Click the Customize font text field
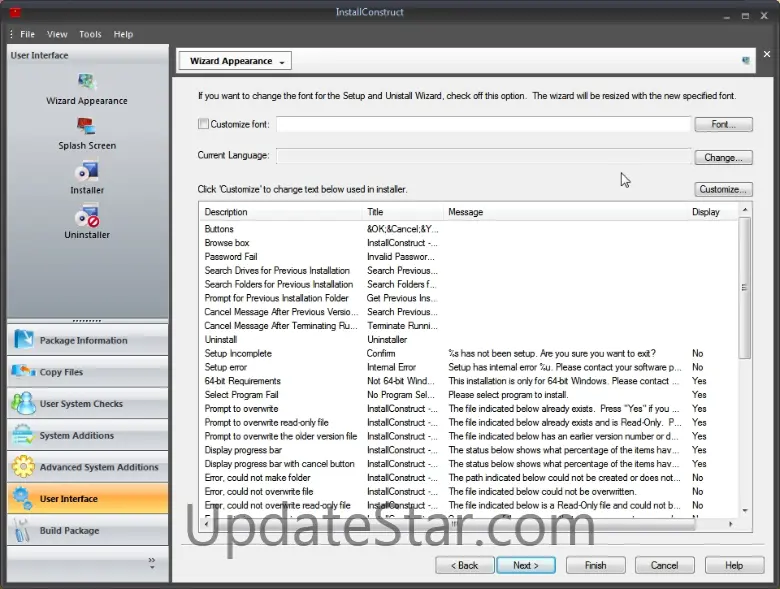Image resolution: width=780 pixels, height=589 pixels. coord(484,124)
